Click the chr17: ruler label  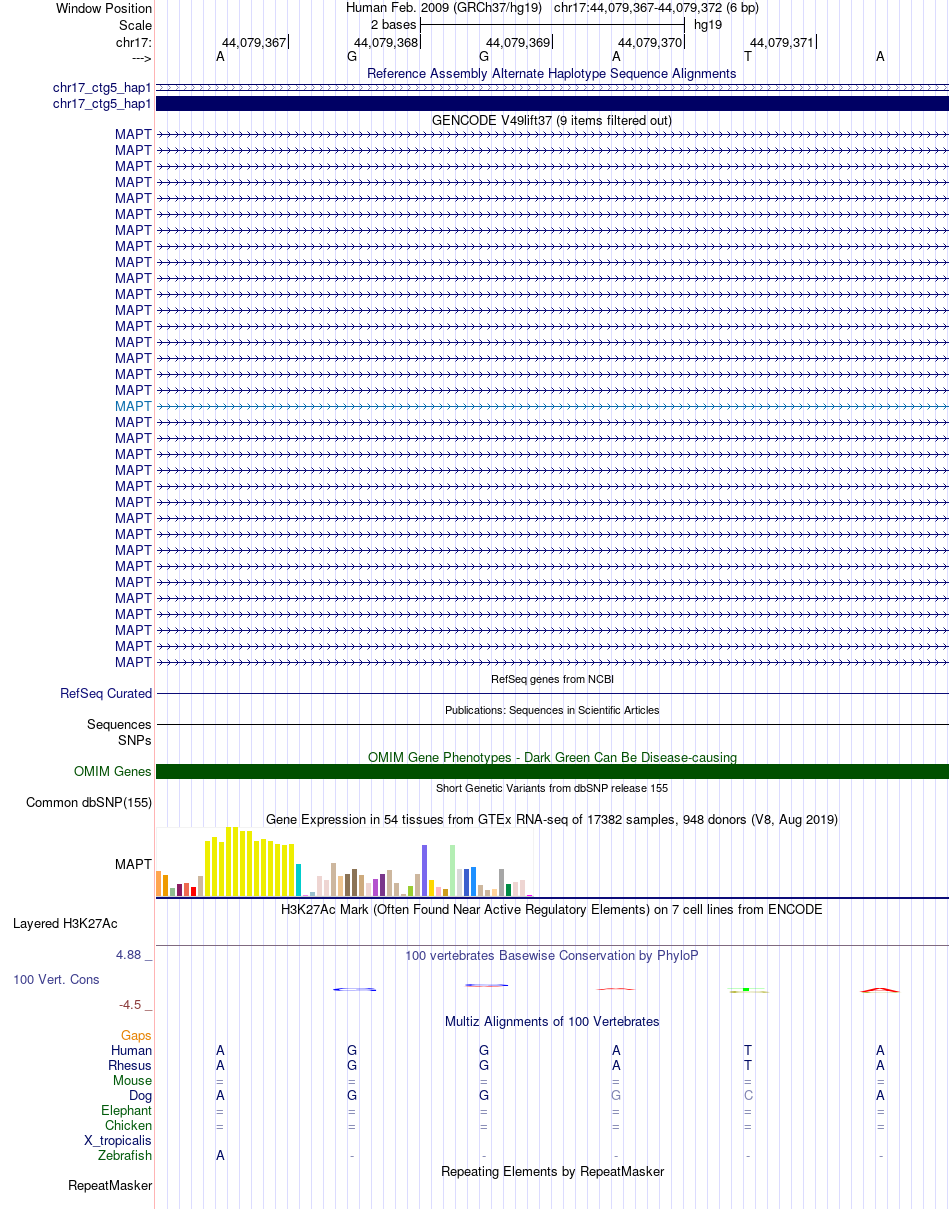pos(134,42)
